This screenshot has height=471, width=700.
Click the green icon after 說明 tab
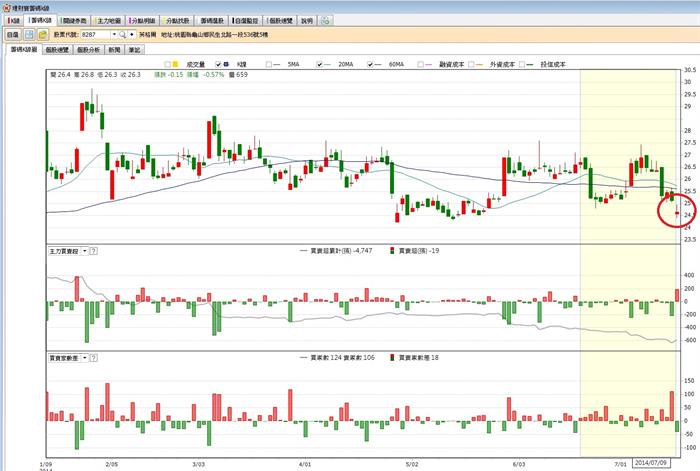(x=325, y=21)
